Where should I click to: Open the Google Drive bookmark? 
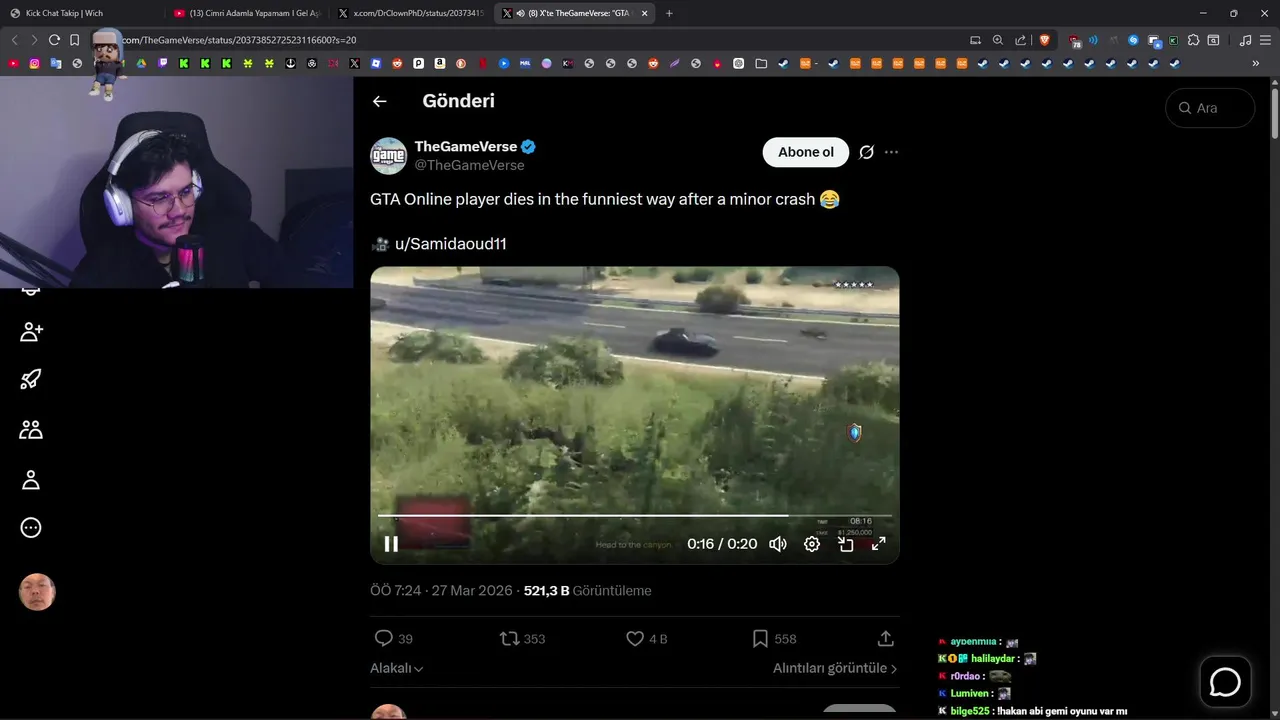(141, 63)
